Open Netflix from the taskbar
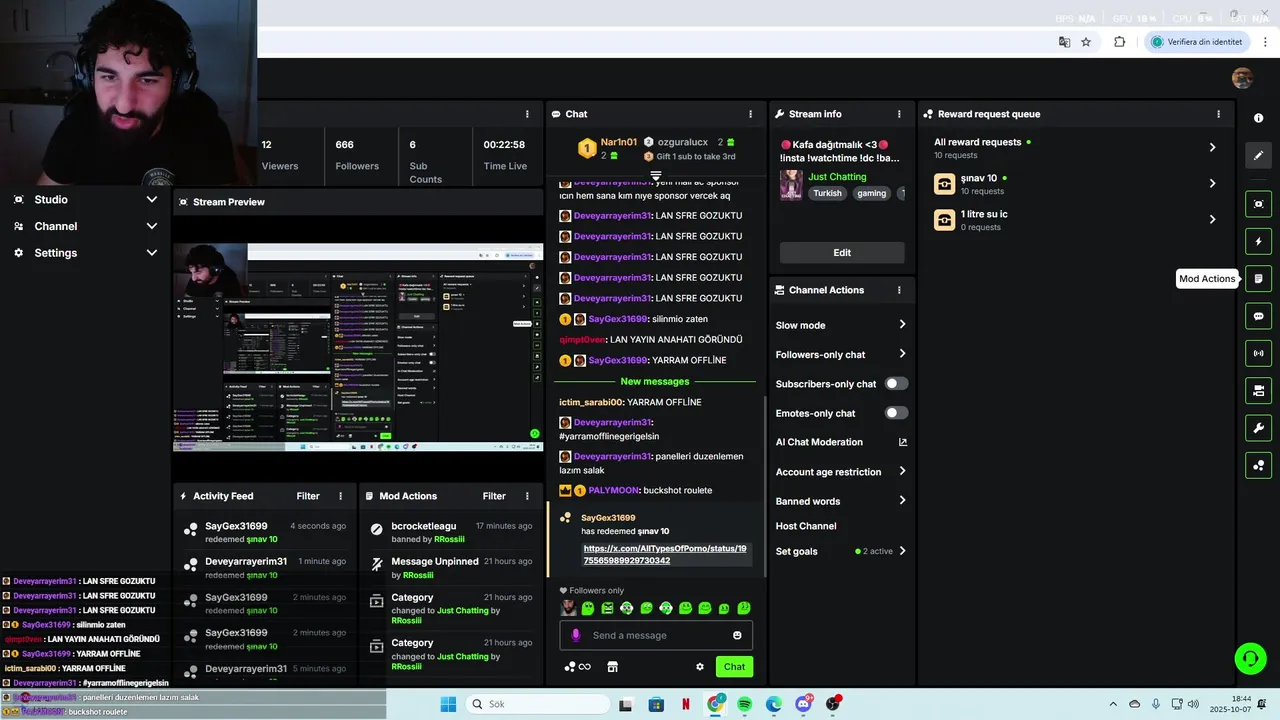 [686, 704]
